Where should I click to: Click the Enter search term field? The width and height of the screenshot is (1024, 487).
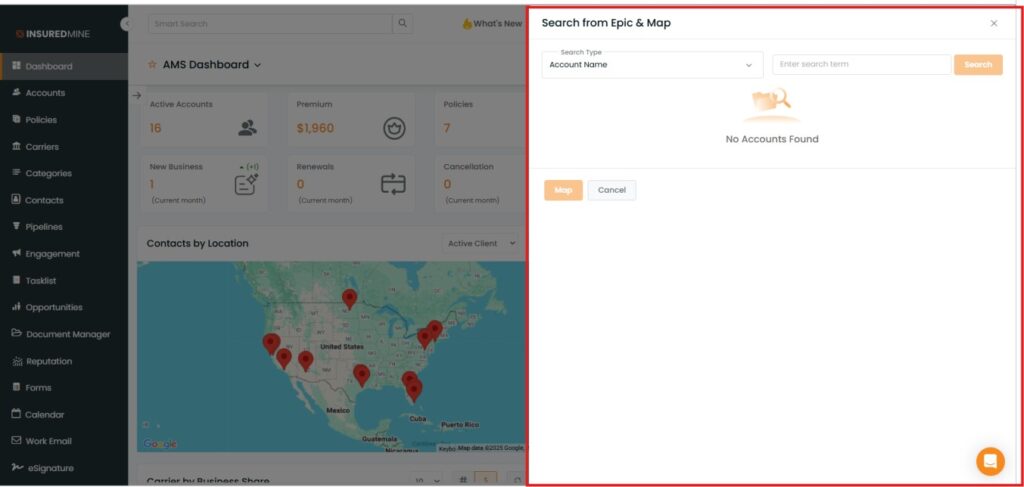click(861, 65)
